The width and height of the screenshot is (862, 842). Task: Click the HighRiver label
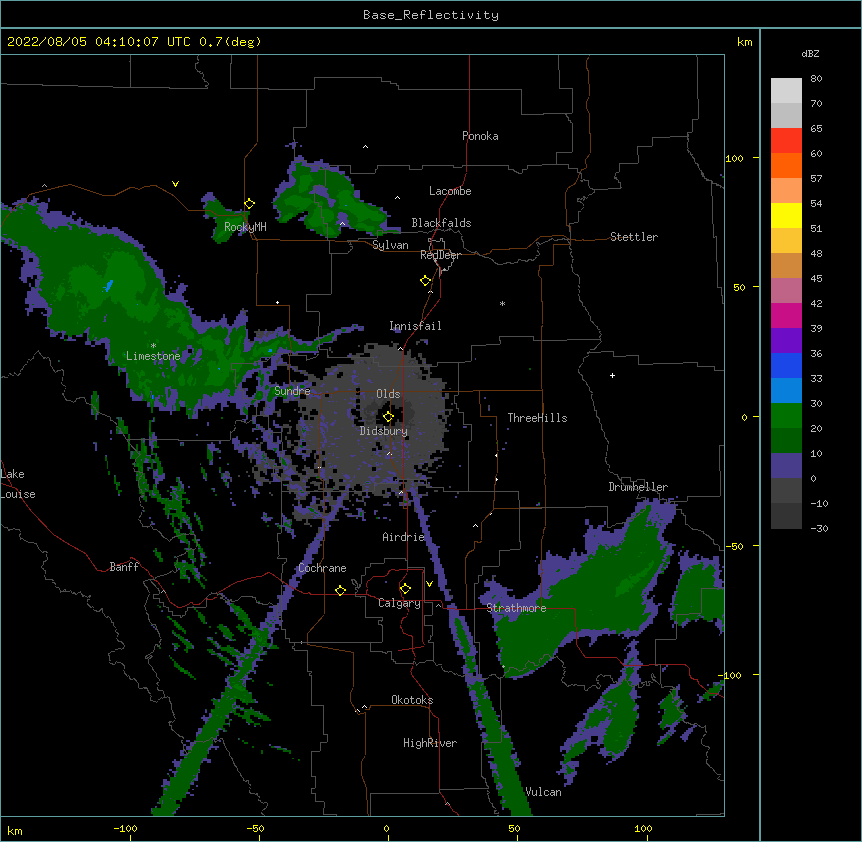tap(430, 743)
